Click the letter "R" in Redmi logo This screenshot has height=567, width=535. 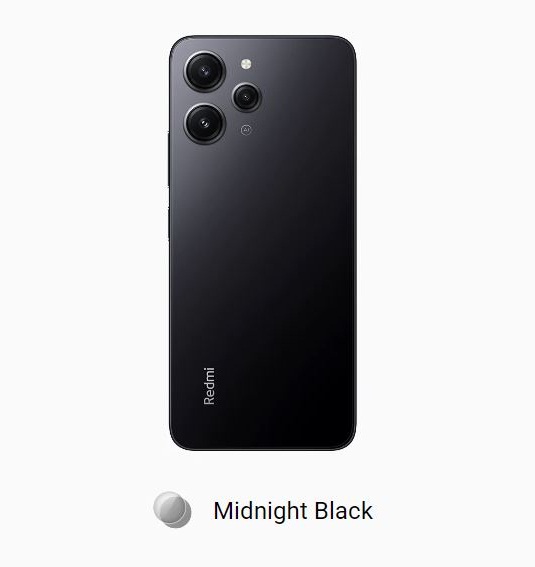tap(209, 400)
